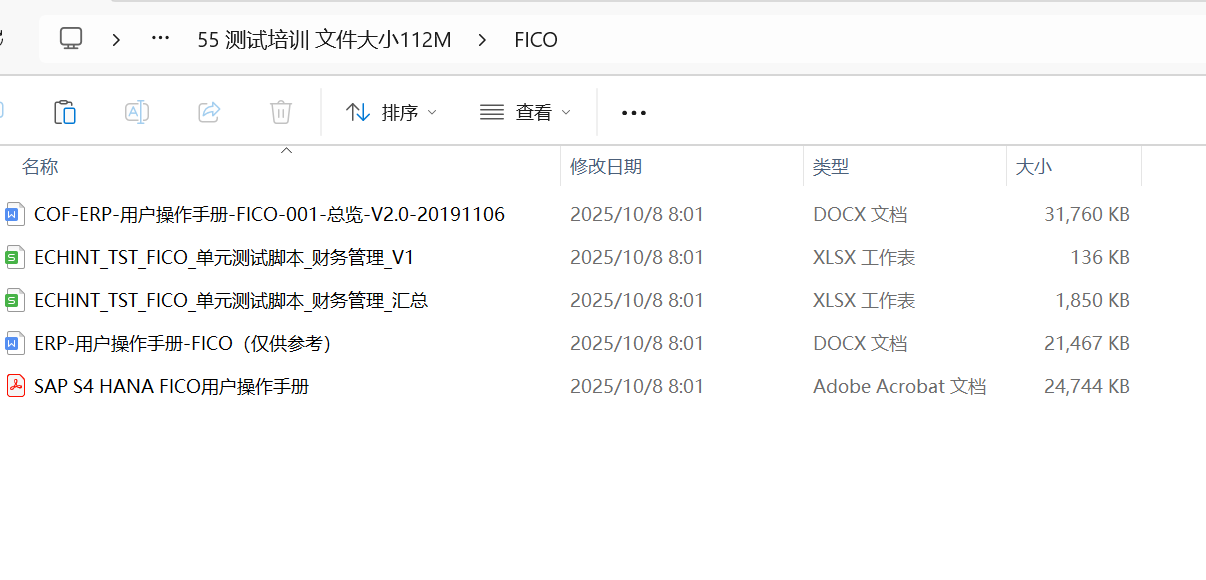Viewport: 1206px width, 580px height.
Task: Click the delete trash can icon
Action: pyautogui.click(x=281, y=112)
